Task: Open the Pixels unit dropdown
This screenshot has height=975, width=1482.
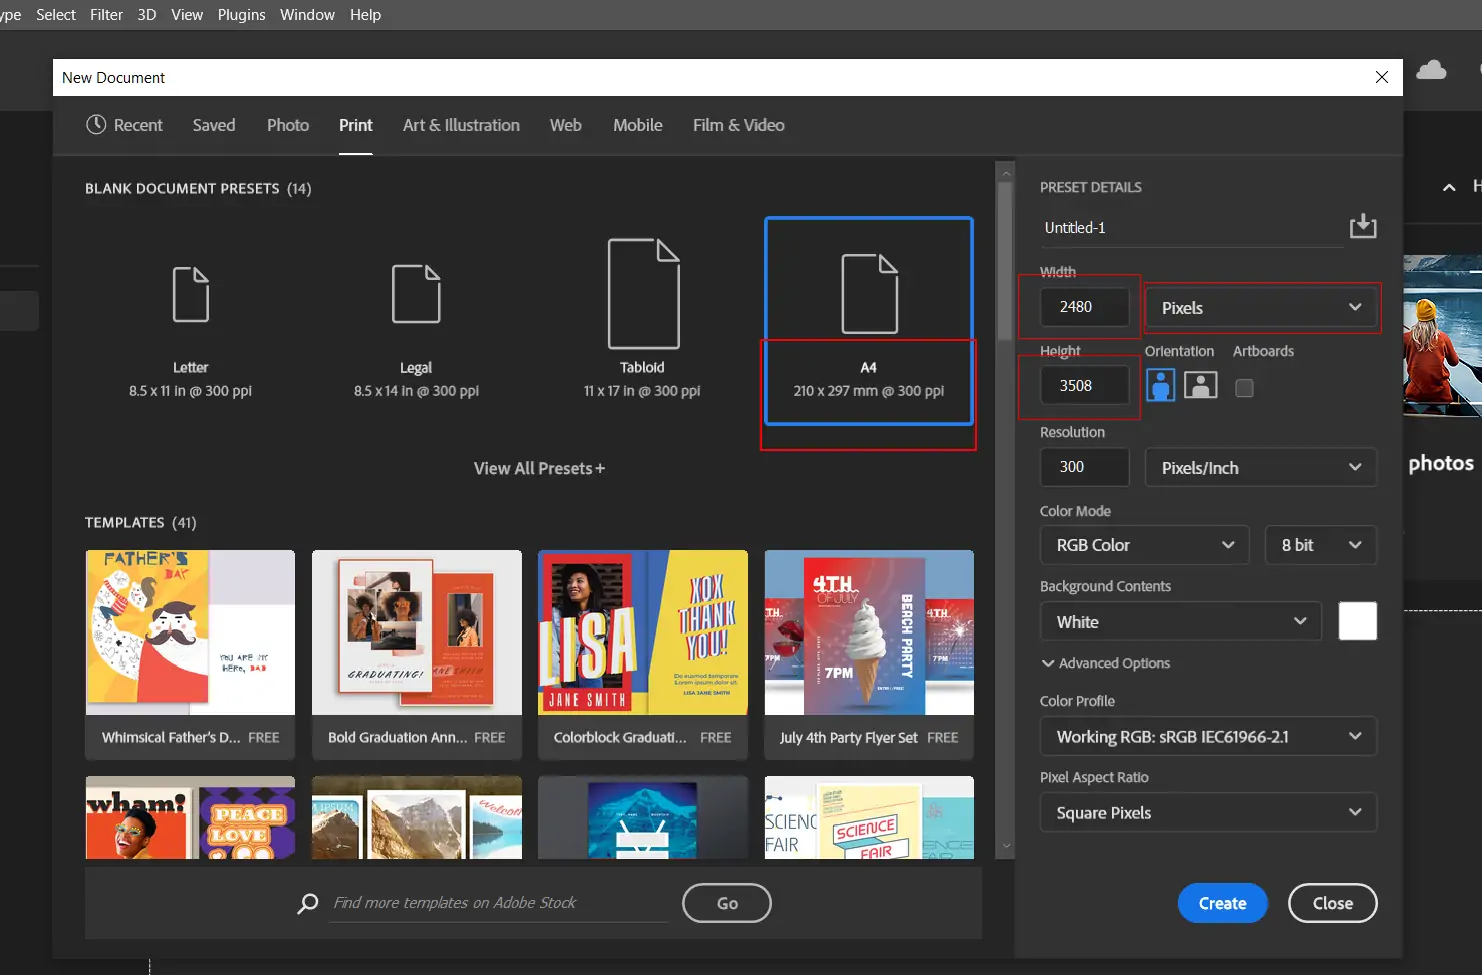Action: click(1261, 308)
